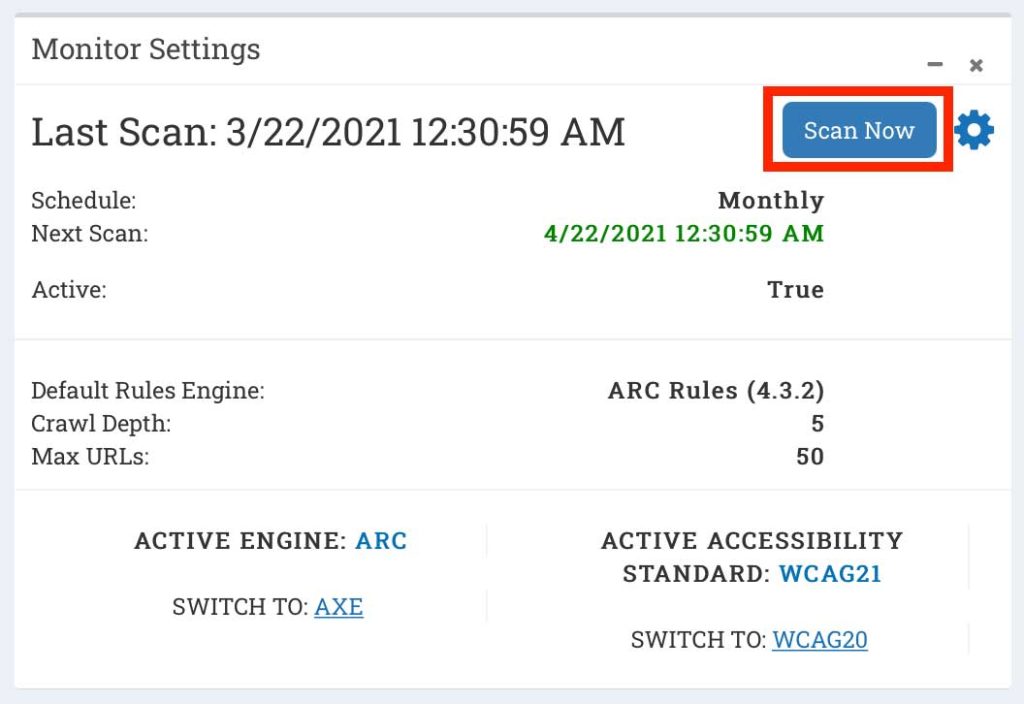Click the Default Rules Engine label

148,391
